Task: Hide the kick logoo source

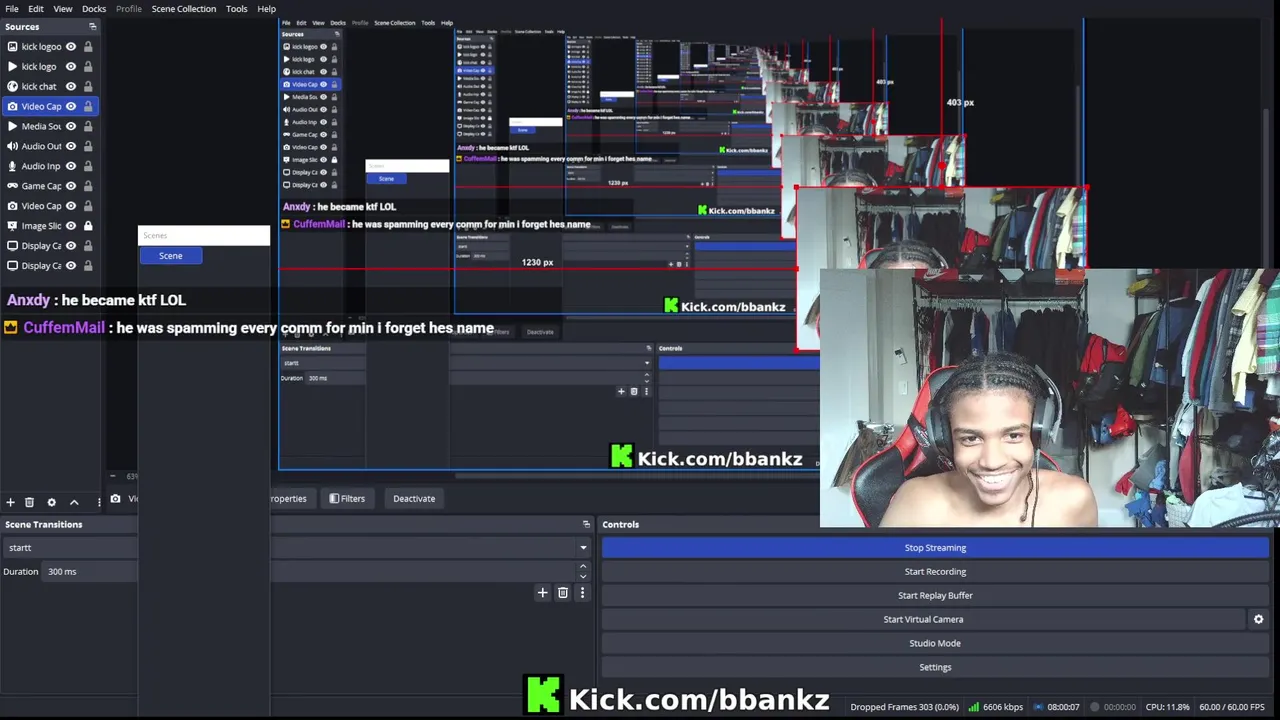Action: 71,46
